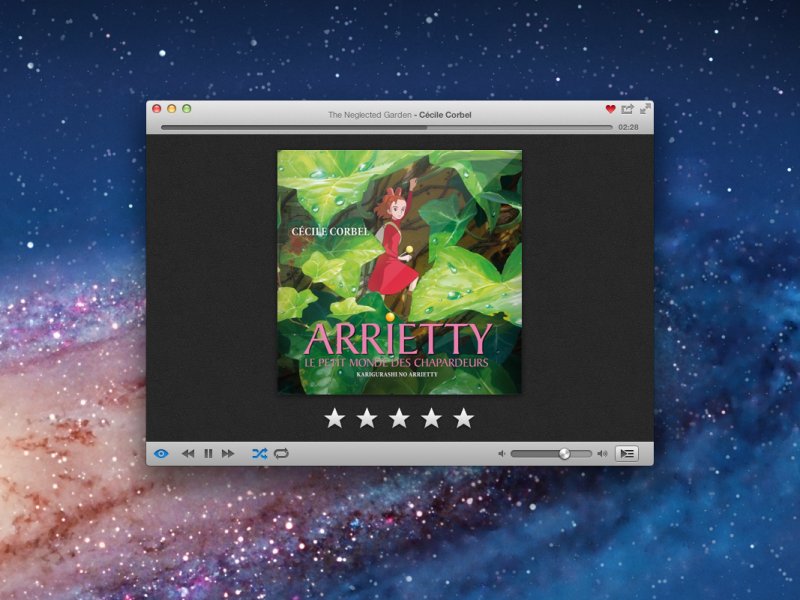Screen dimensions: 800x600
Task: Rate the song three stars
Action: [399, 418]
